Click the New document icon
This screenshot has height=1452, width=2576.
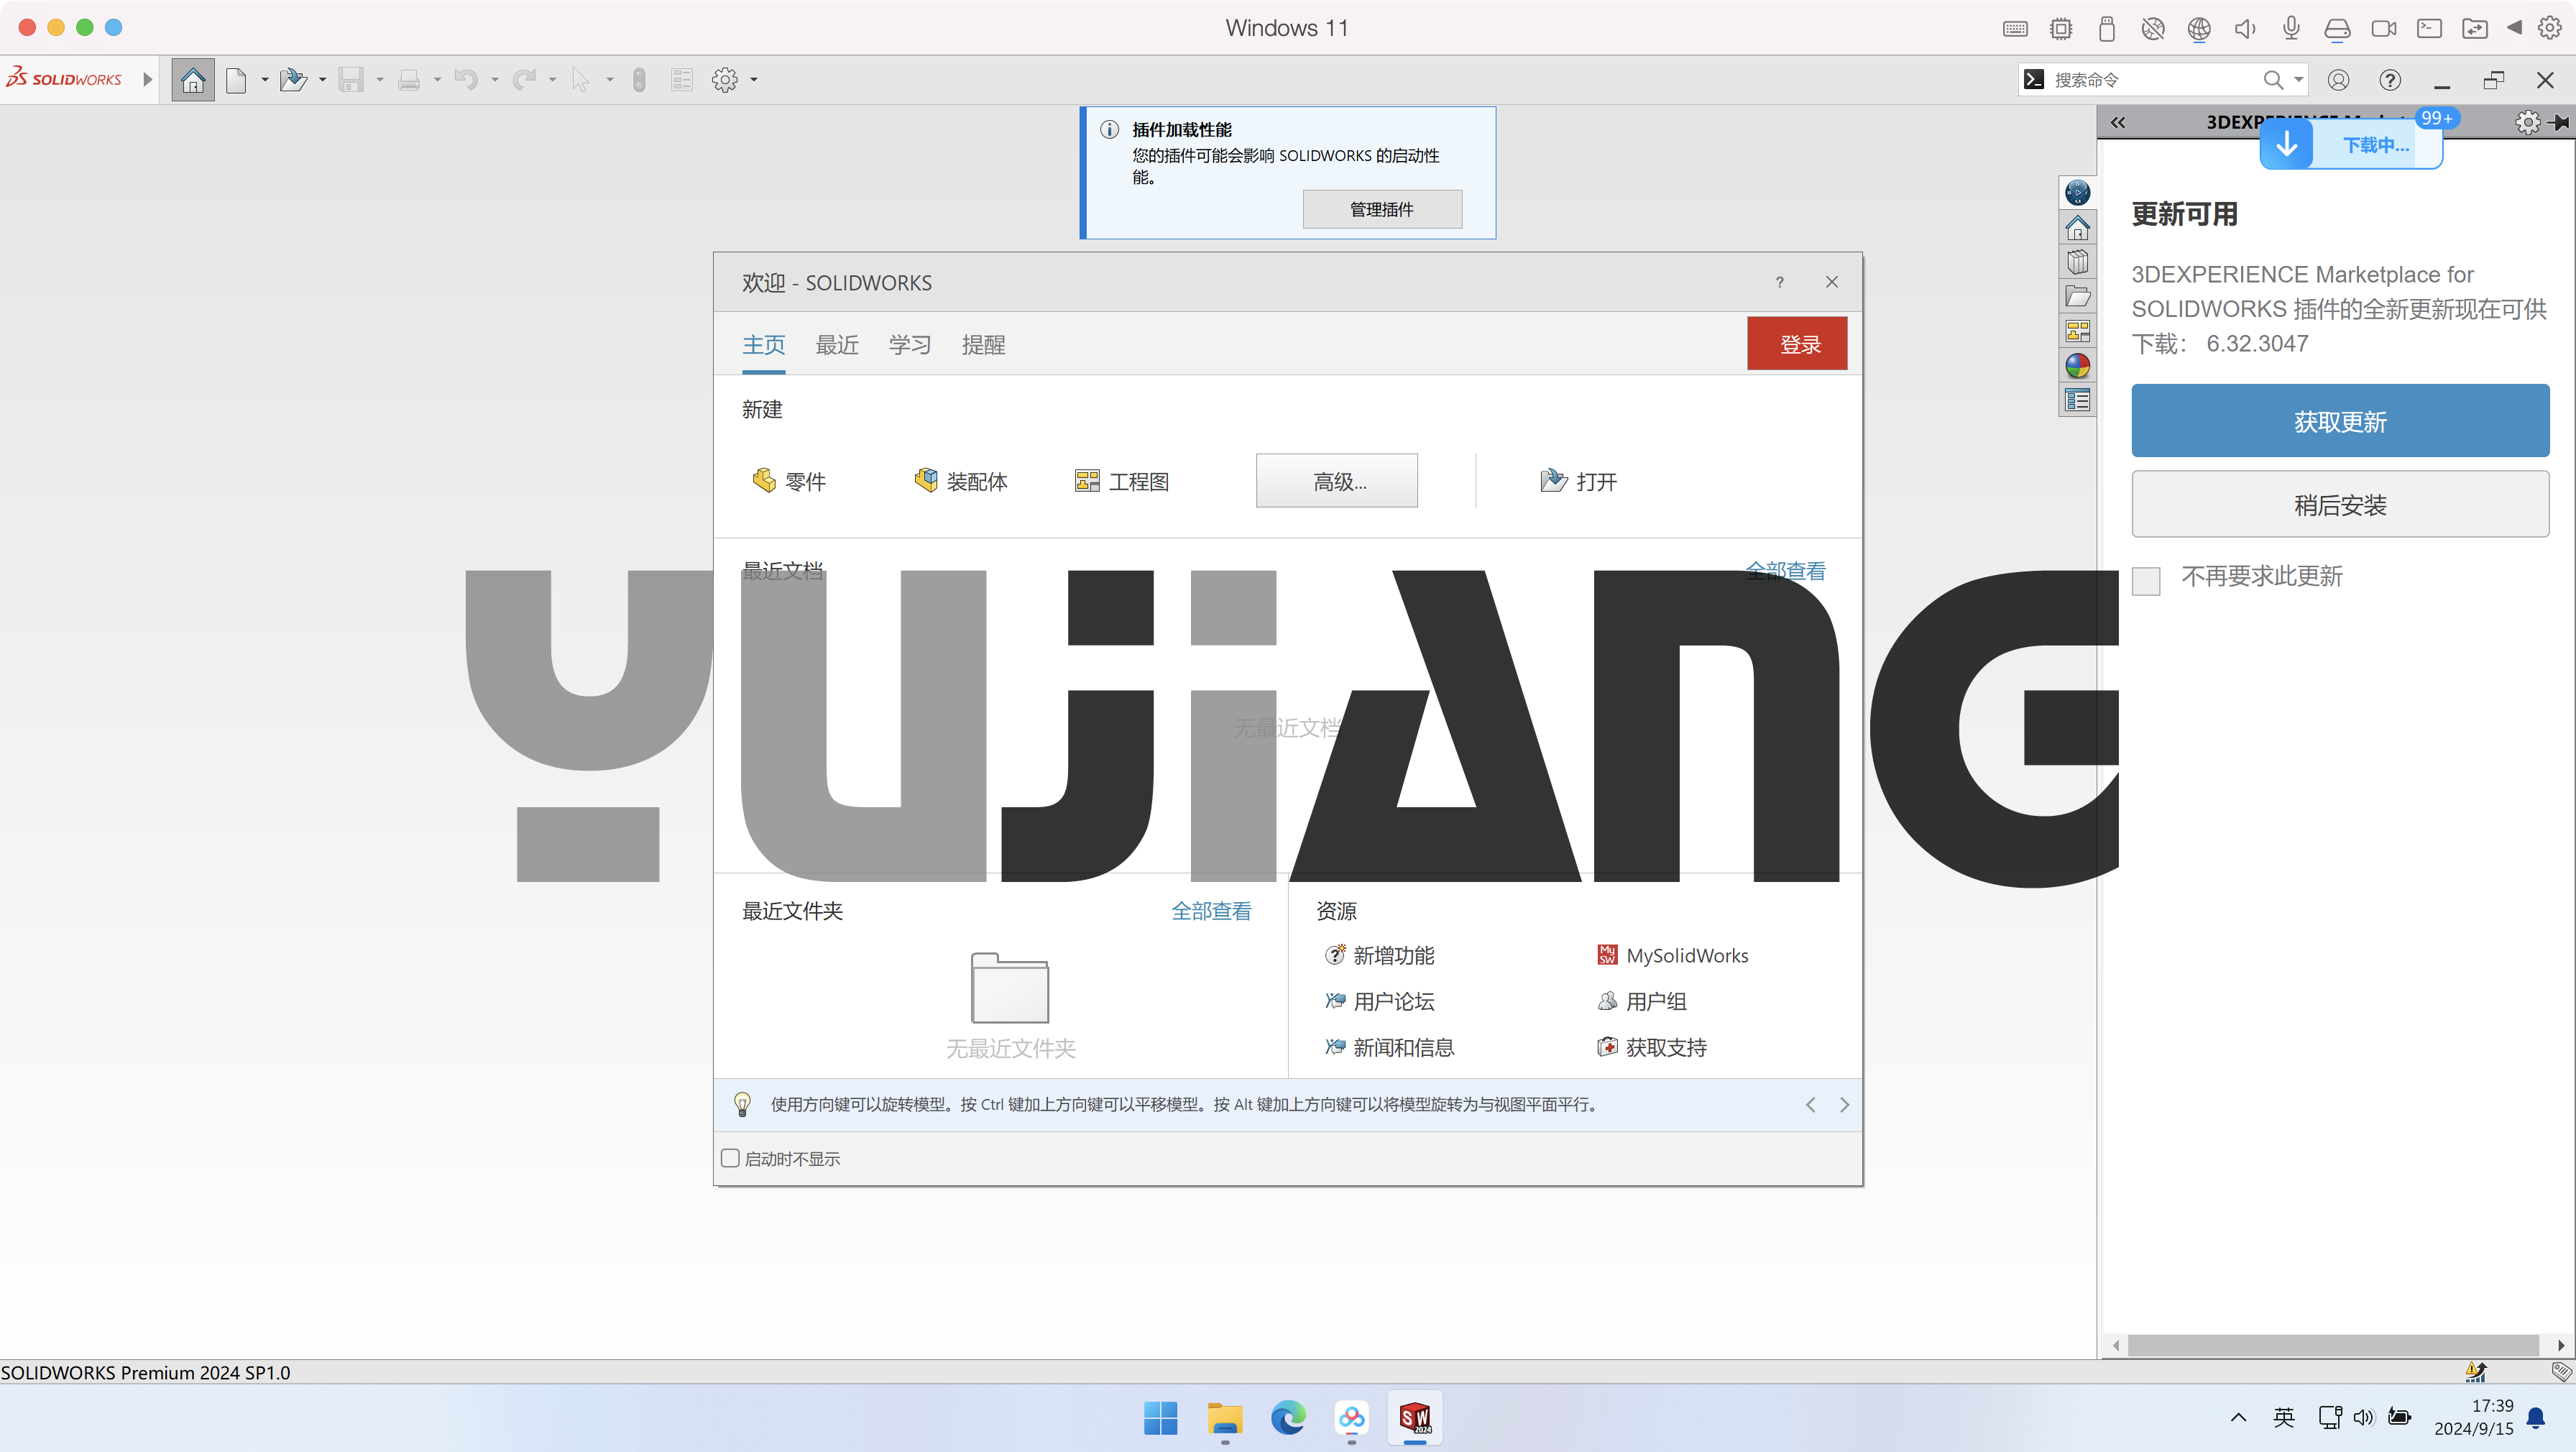pyautogui.click(x=236, y=80)
